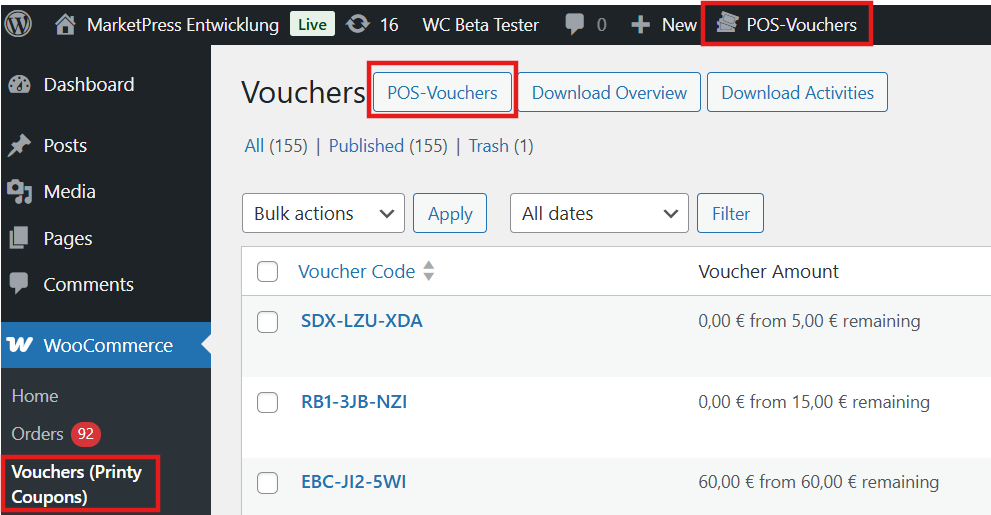
Task: Click New in the admin bar
Action: [x=679, y=25]
